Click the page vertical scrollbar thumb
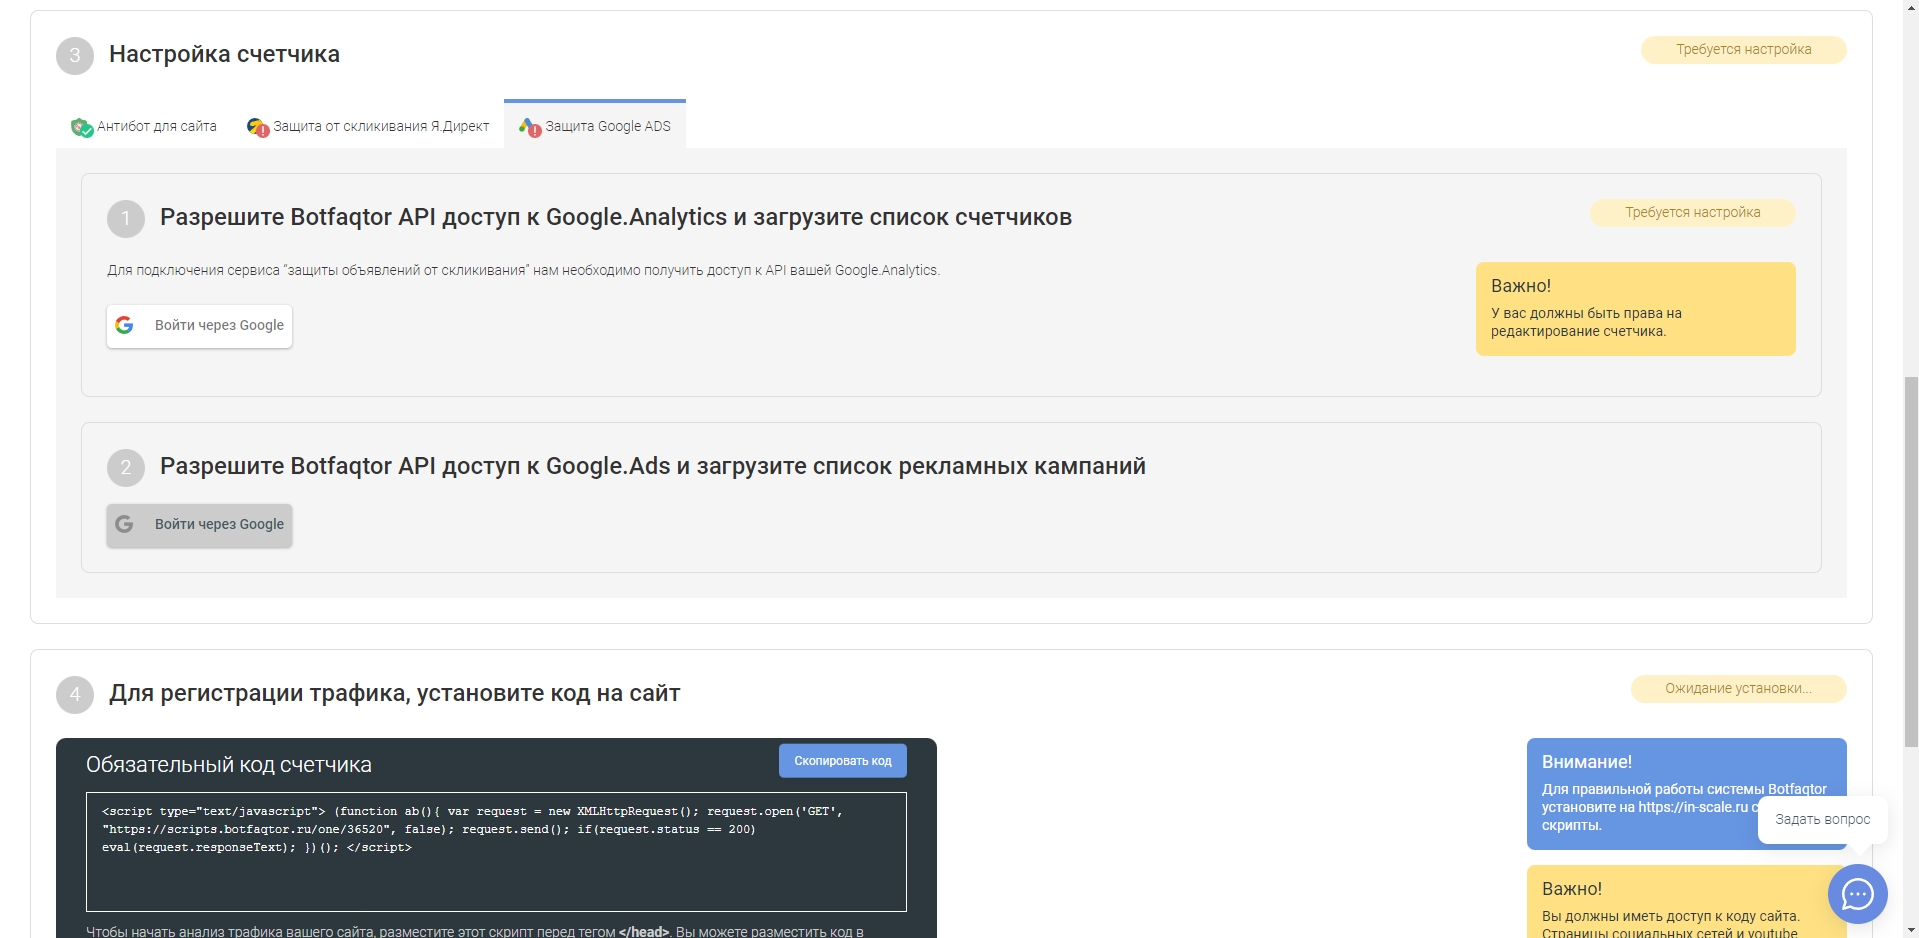This screenshot has width=1919, height=938. [x=1910, y=562]
